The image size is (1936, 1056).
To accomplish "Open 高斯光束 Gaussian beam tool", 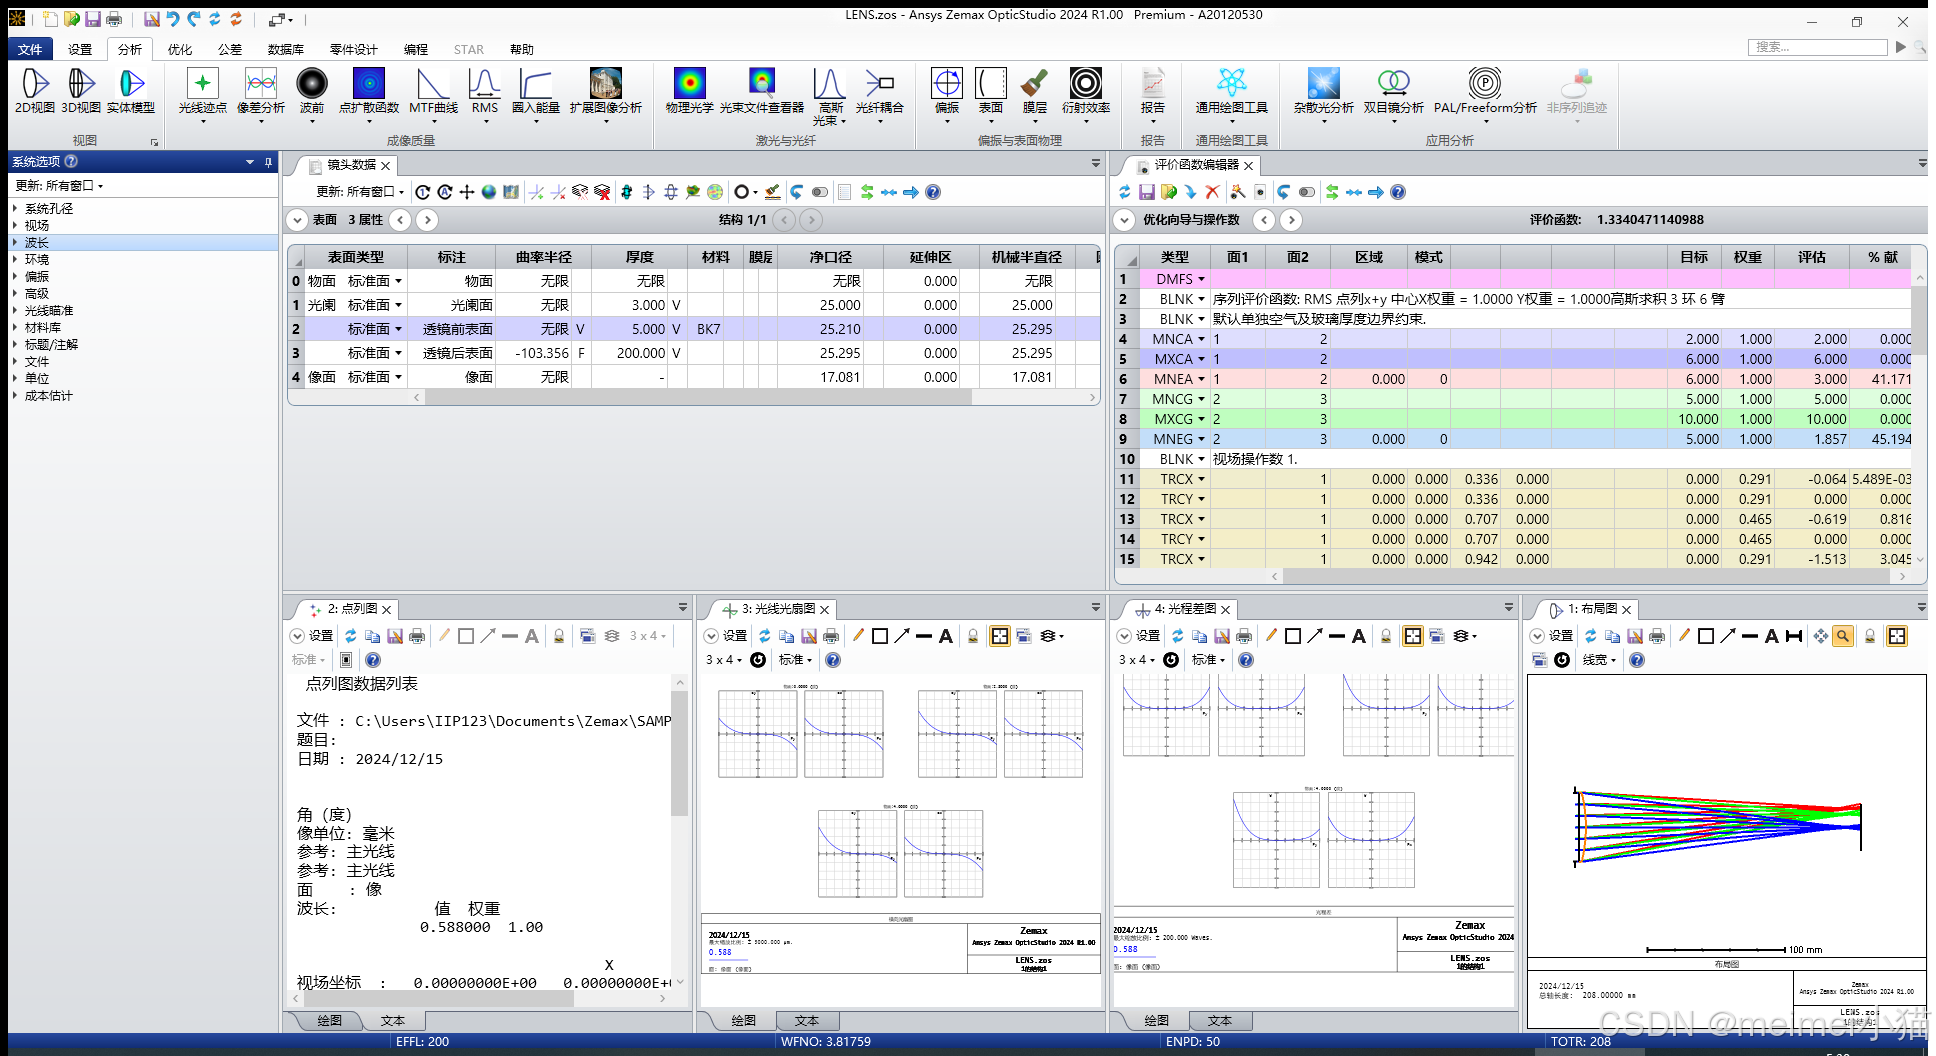I will point(830,97).
